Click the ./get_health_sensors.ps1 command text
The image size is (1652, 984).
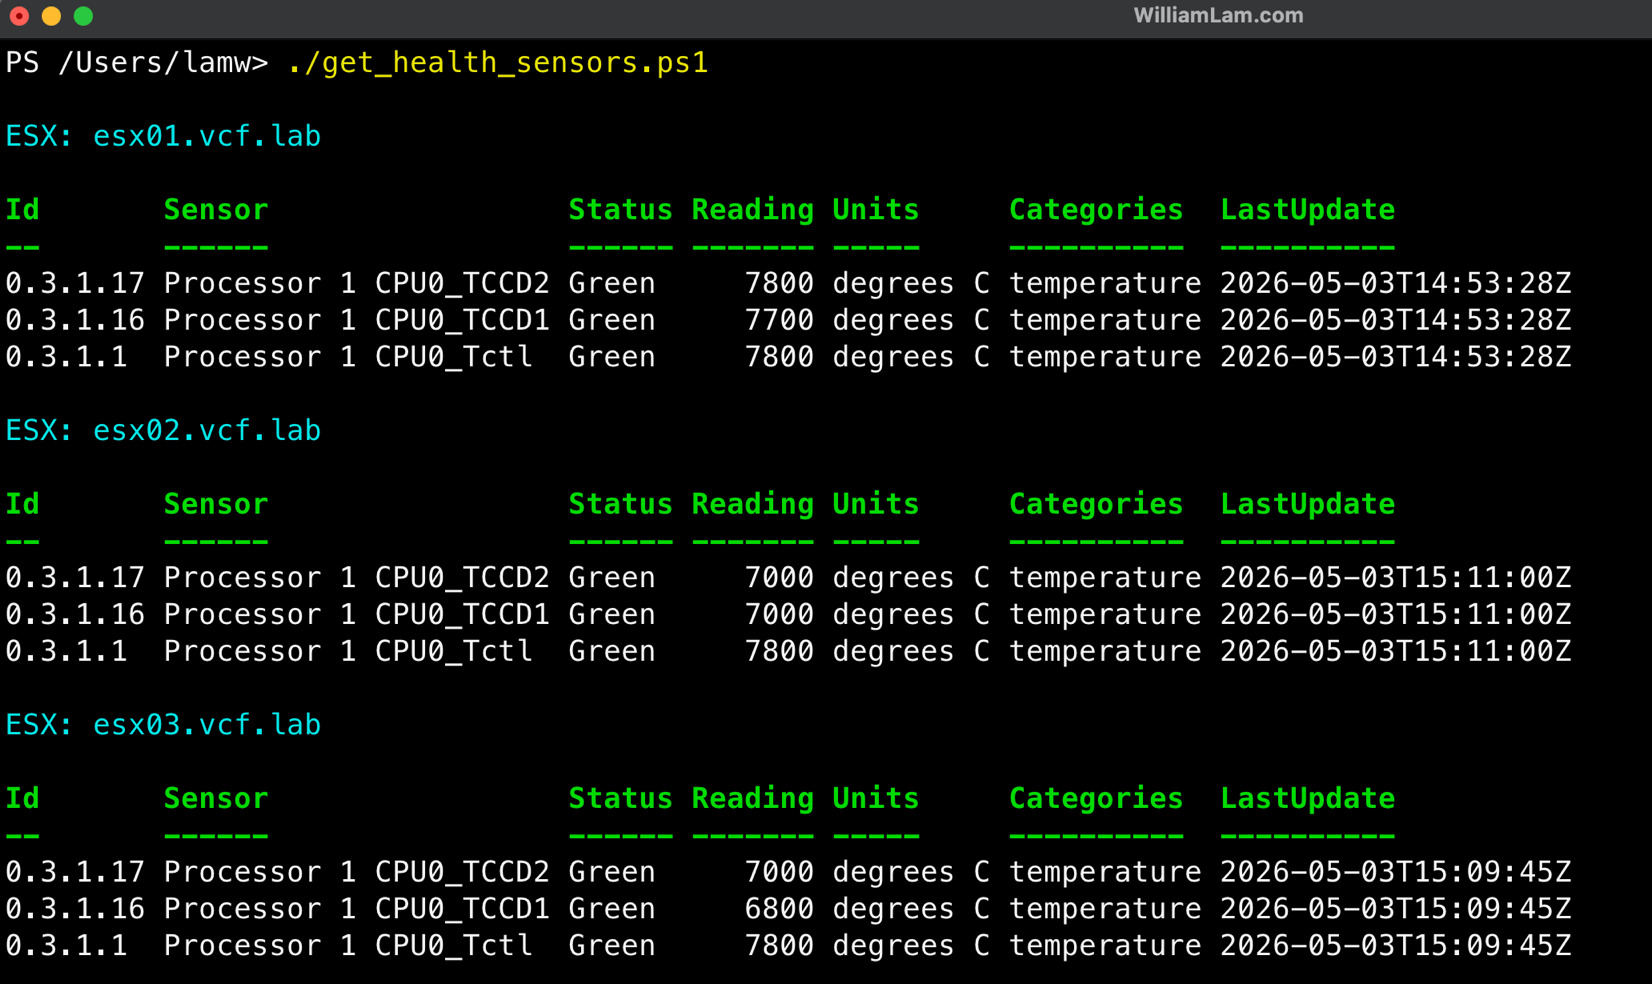497,63
